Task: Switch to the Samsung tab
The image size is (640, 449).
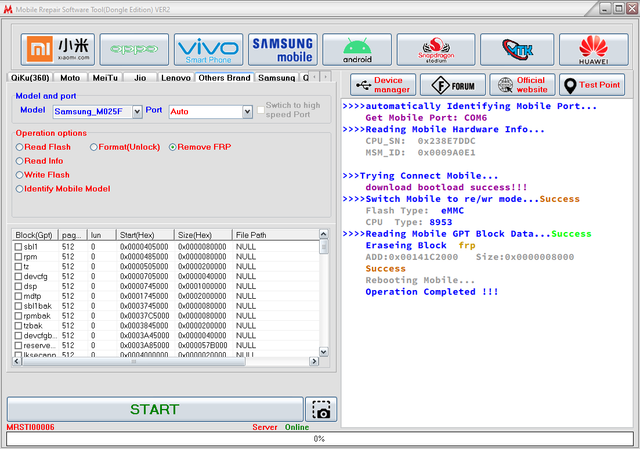Action: pos(277,78)
